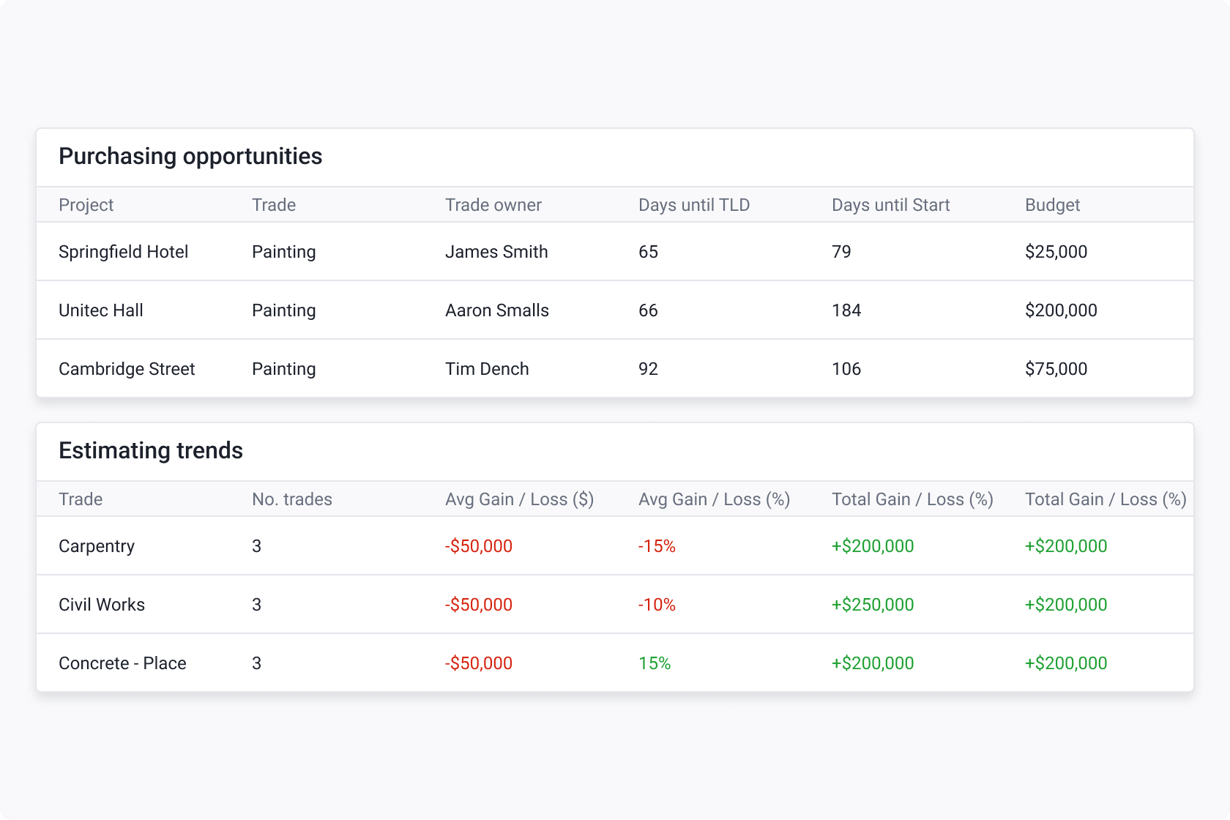Click Avg Gain / Loss (%) header
1230x820 pixels.
point(714,499)
